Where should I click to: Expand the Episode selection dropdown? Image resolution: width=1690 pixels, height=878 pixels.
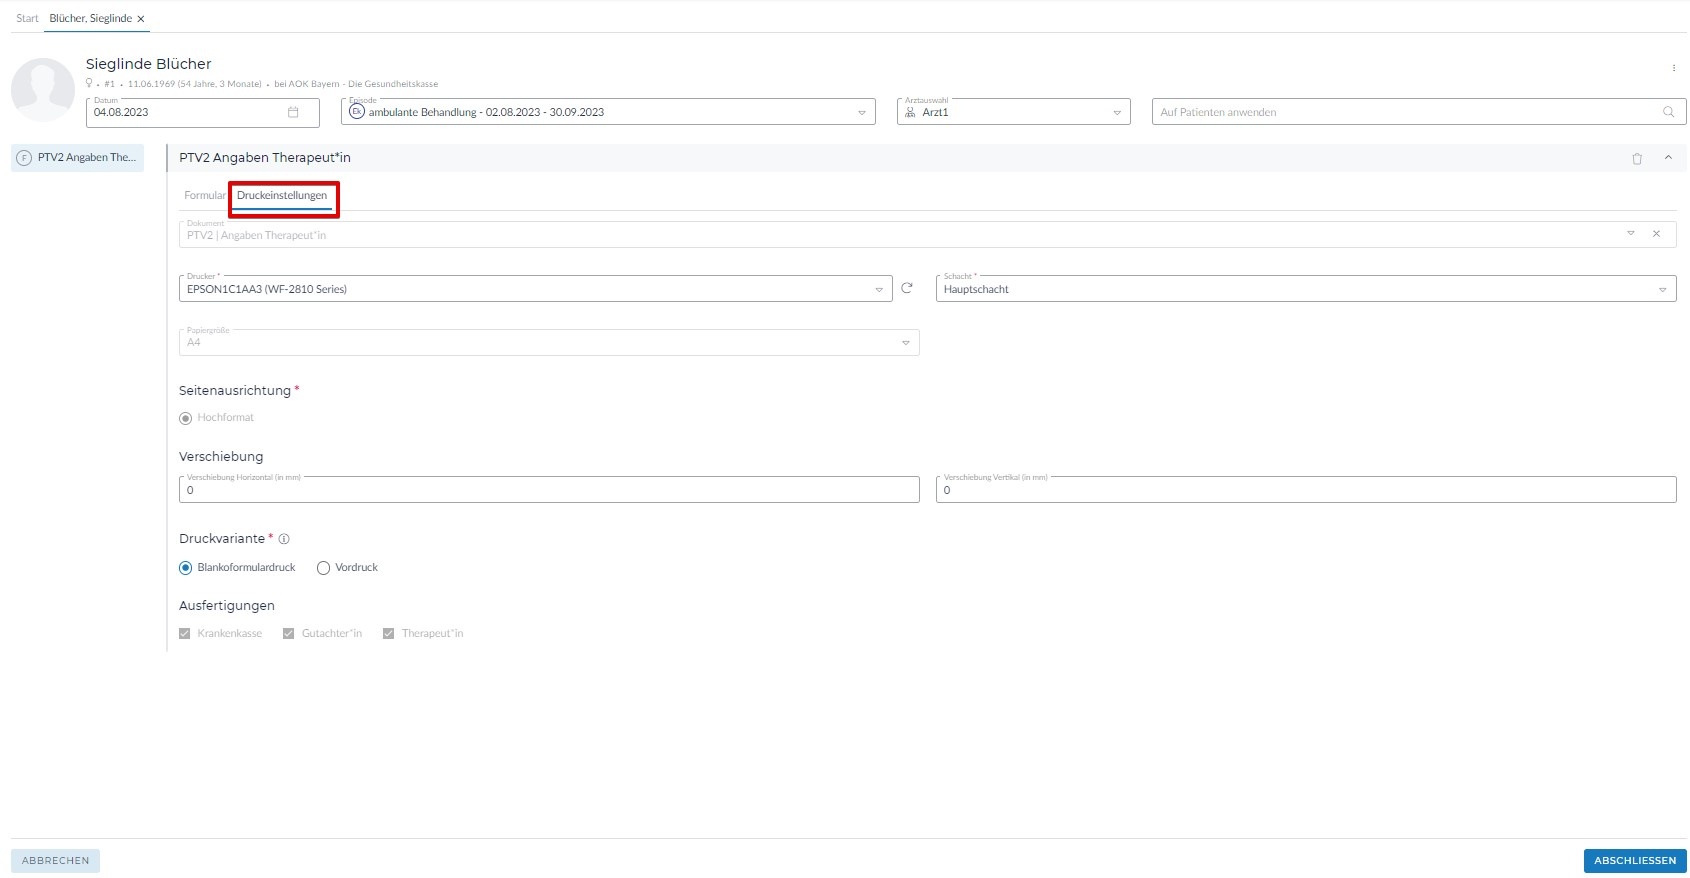(861, 112)
